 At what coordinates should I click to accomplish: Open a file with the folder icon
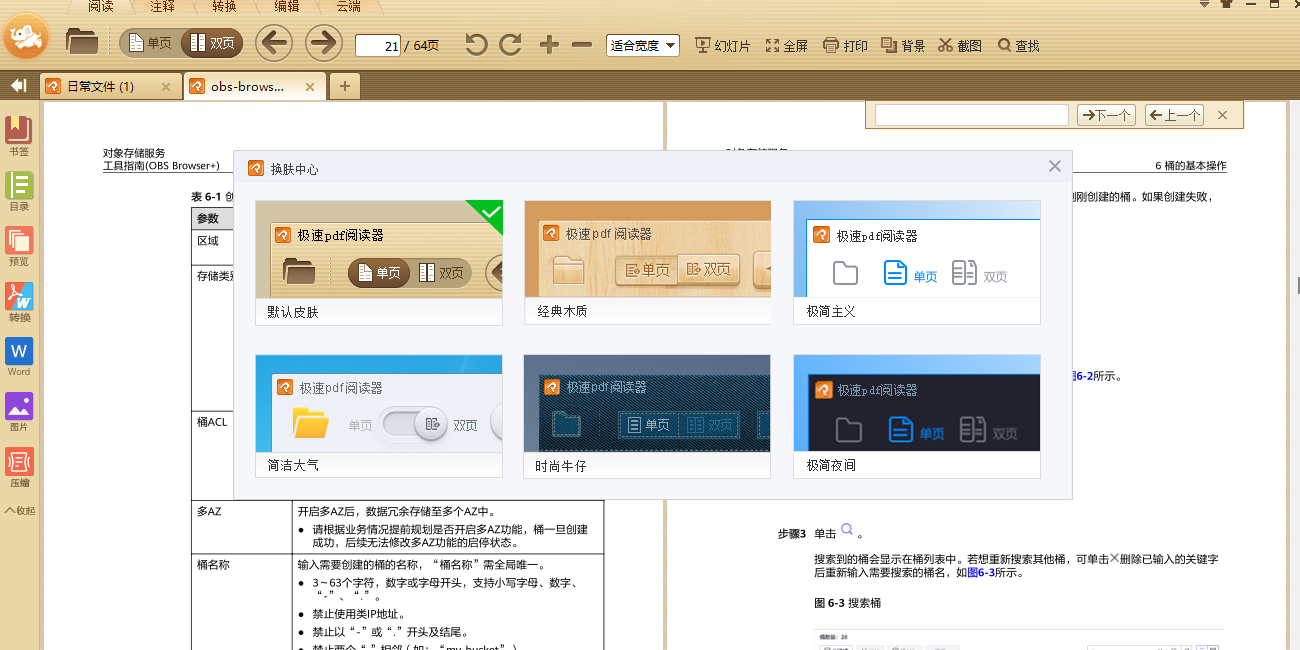pyautogui.click(x=82, y=42)
